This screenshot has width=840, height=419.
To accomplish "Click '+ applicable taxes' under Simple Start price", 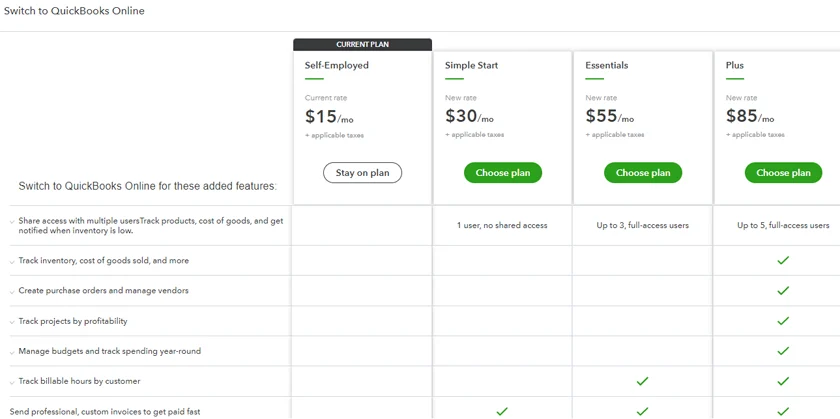I will 475,135.
